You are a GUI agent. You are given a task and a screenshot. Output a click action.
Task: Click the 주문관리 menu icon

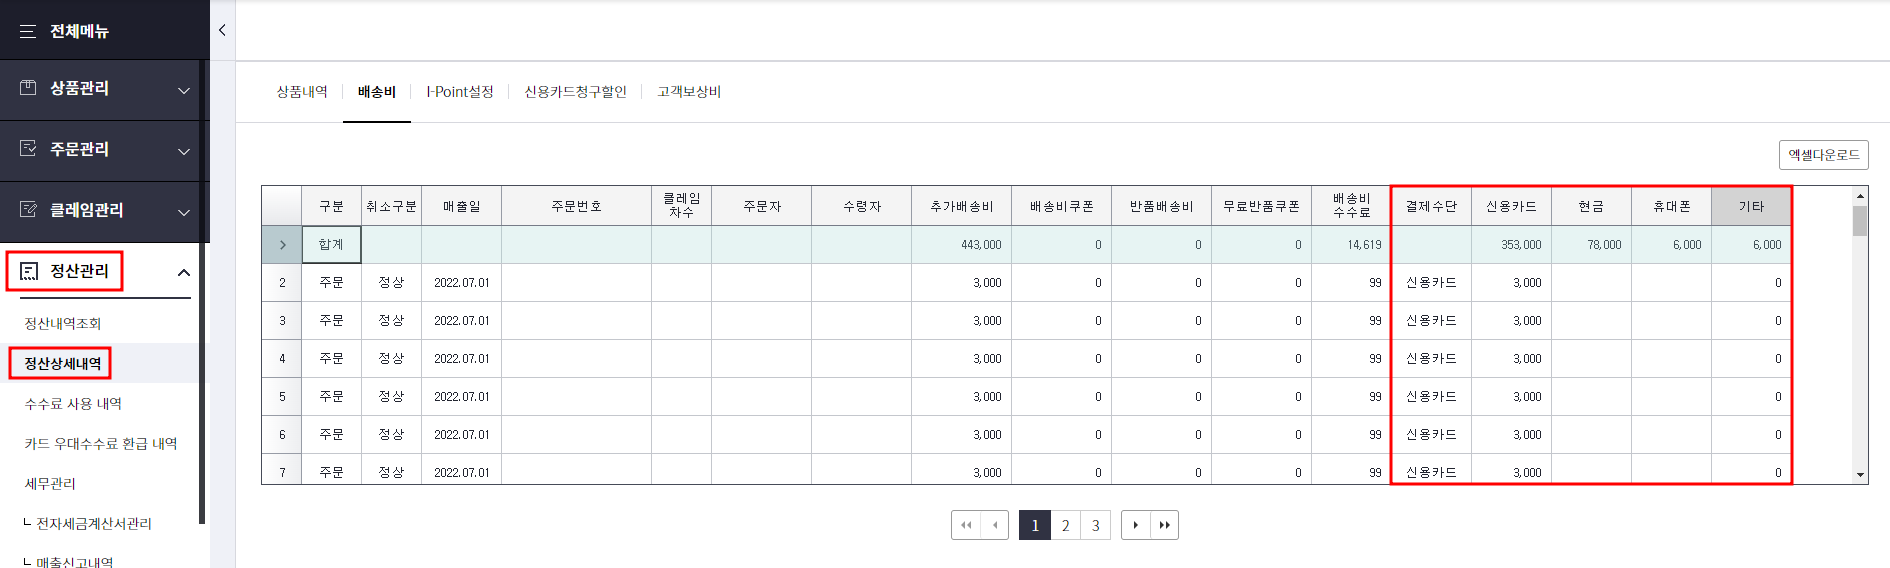28,149
